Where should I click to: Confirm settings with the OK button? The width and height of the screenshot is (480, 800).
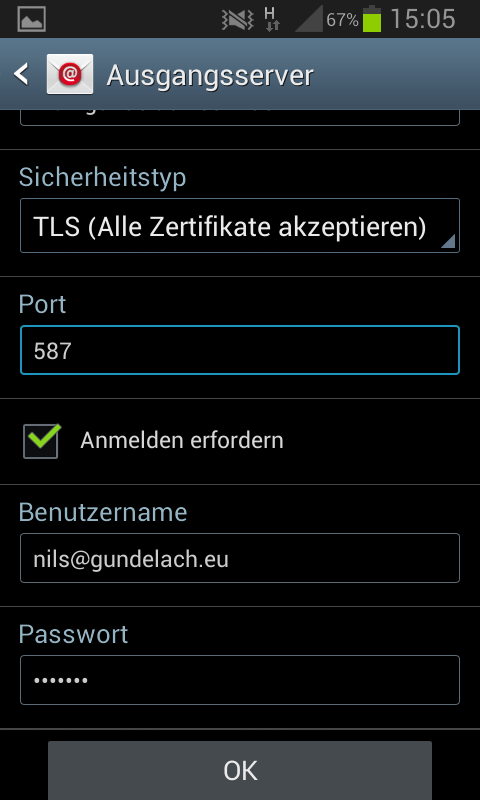(240, 770)
